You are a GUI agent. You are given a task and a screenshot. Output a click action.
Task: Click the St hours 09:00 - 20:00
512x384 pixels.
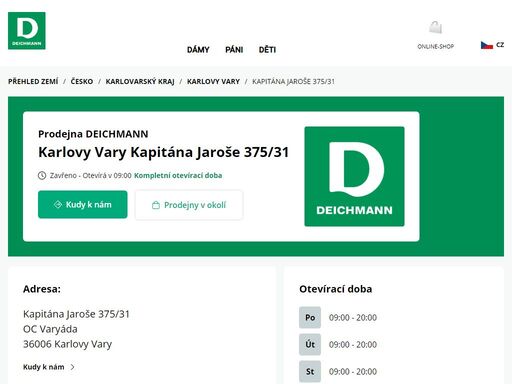click(x=353, y=372)
